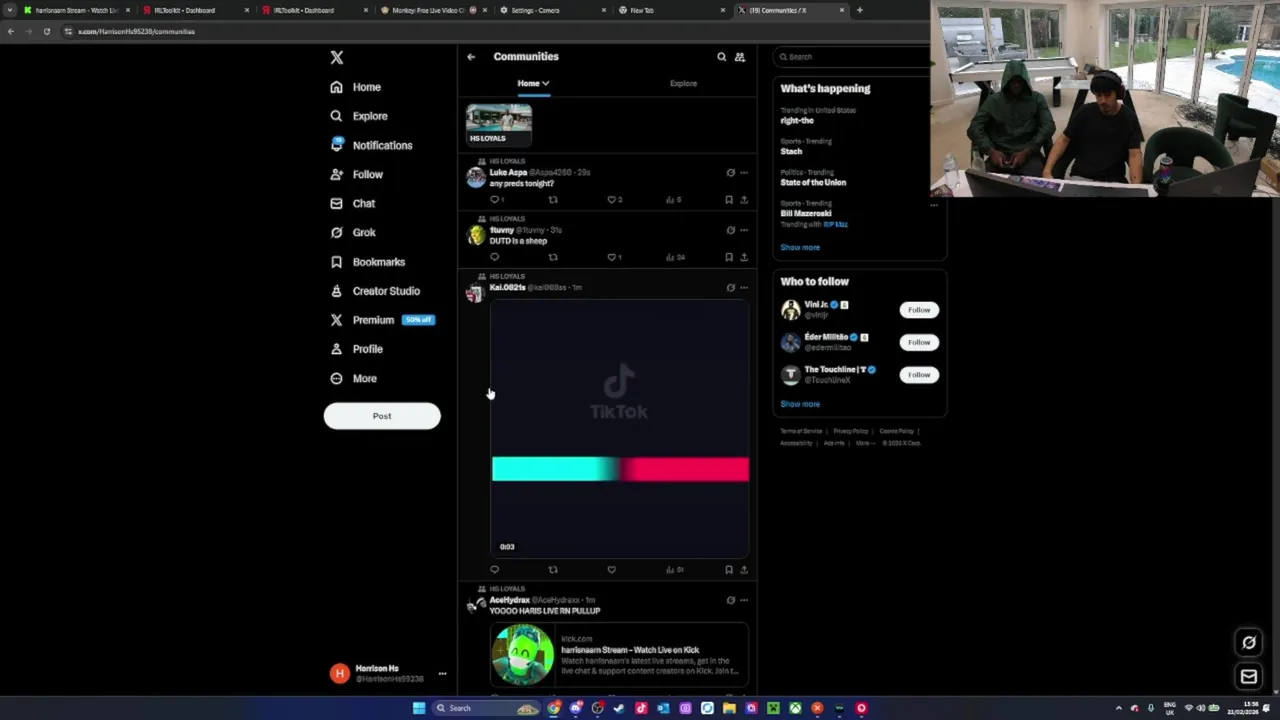Like Luke Aspa's post
Image resolution: width=1280 pixels, height=720 pixels.
pos(612,199)
